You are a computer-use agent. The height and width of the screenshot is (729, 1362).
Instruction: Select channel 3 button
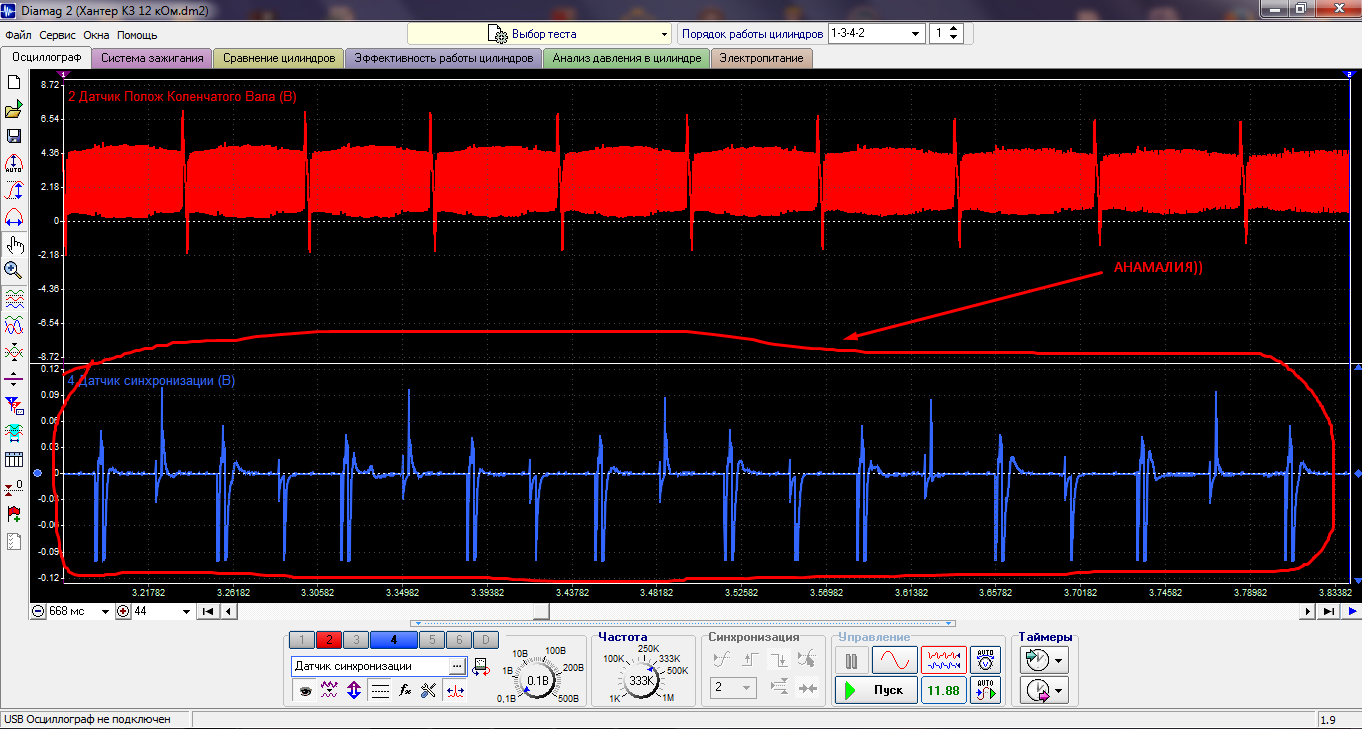pyautogui.click(x=356, y=640)
